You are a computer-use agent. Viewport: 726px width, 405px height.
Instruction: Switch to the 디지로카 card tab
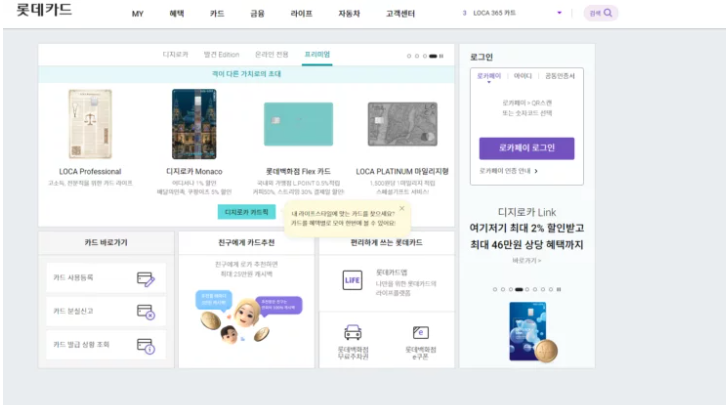[175, 55]
